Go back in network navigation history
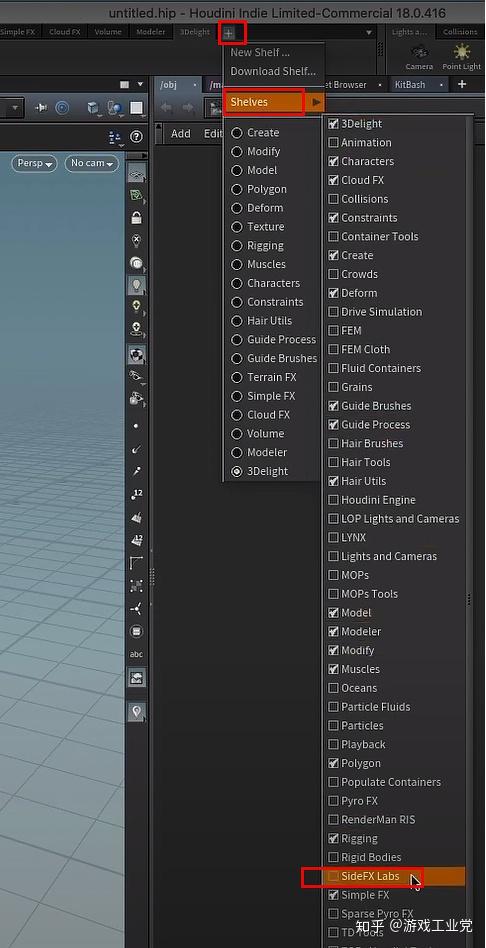The image size is (486, 948). [166, 108]
